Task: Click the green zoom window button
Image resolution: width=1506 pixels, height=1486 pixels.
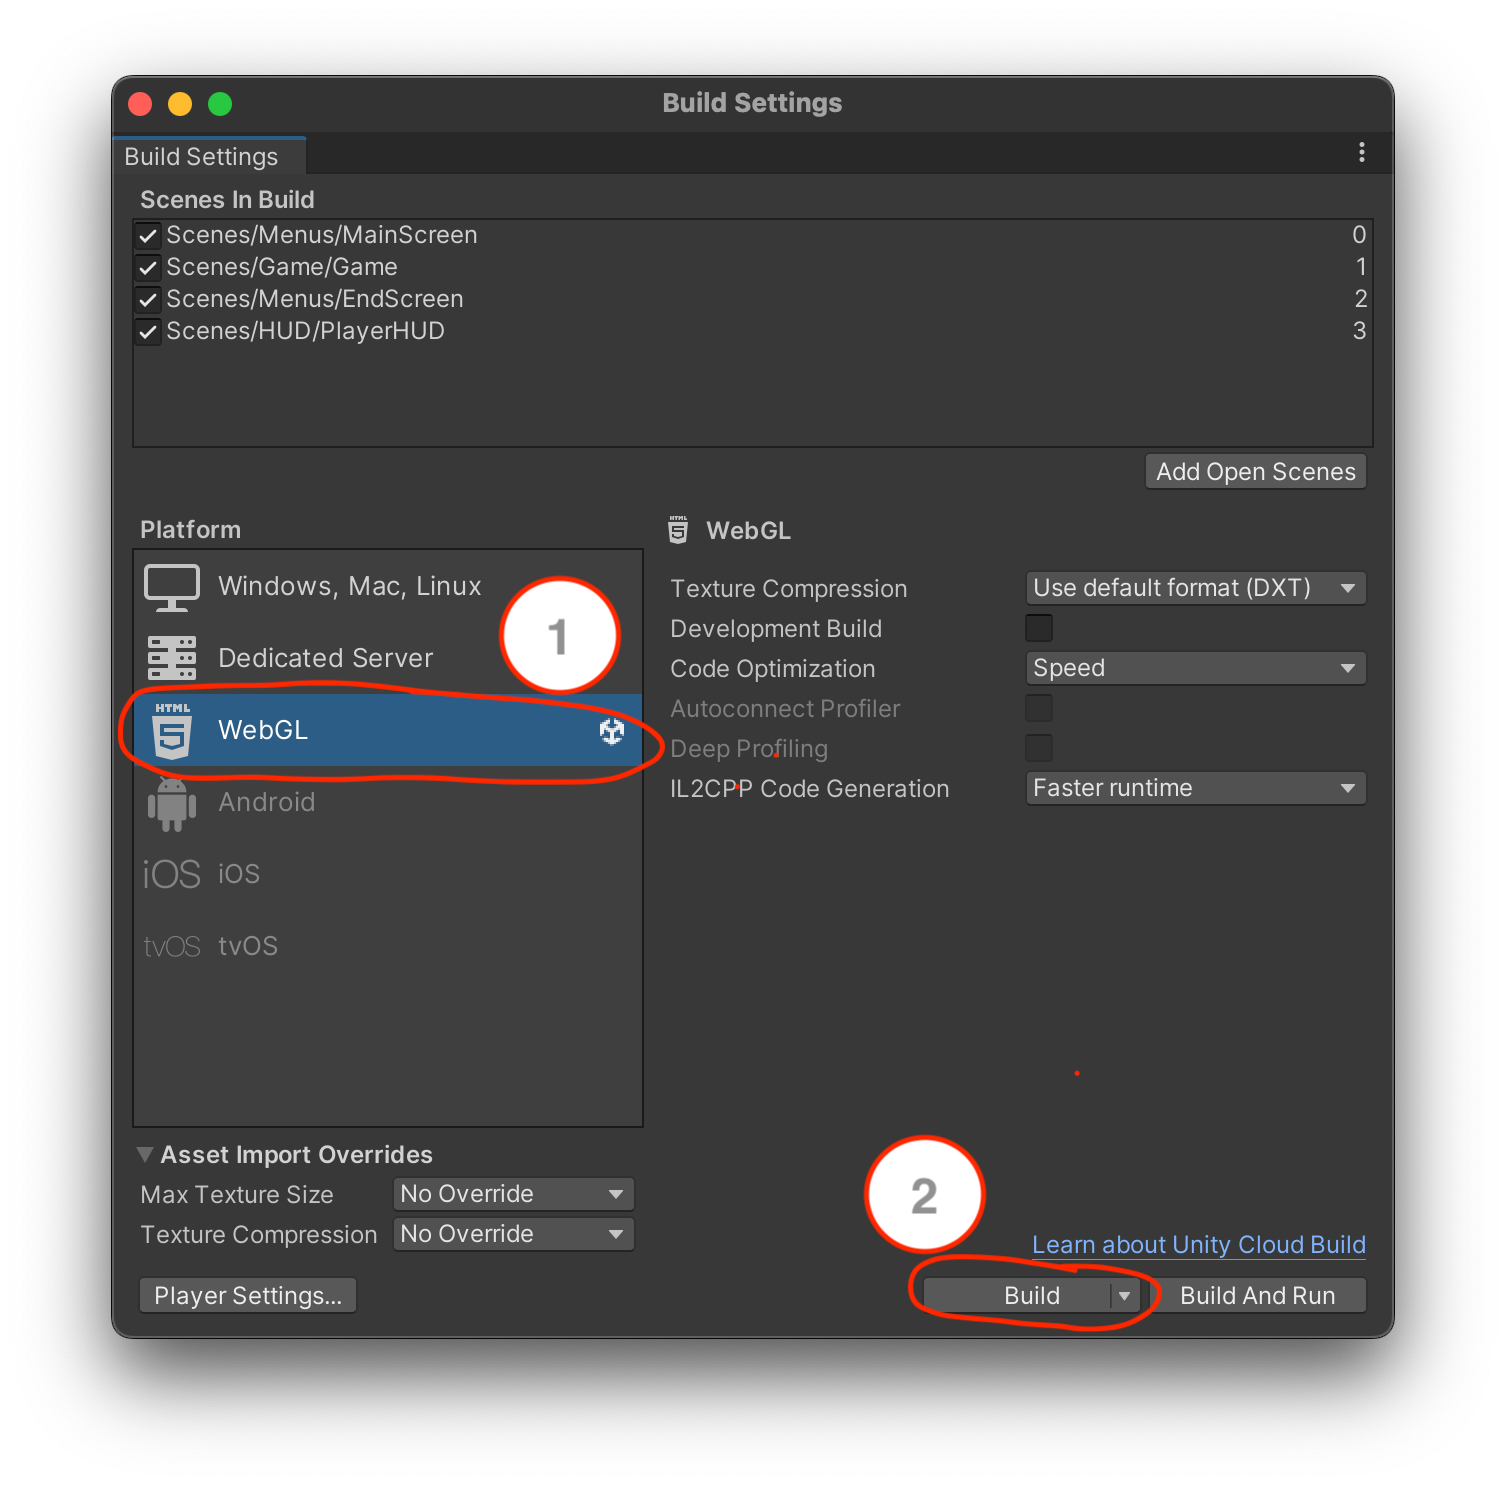Action: click(x=220, y=104)
